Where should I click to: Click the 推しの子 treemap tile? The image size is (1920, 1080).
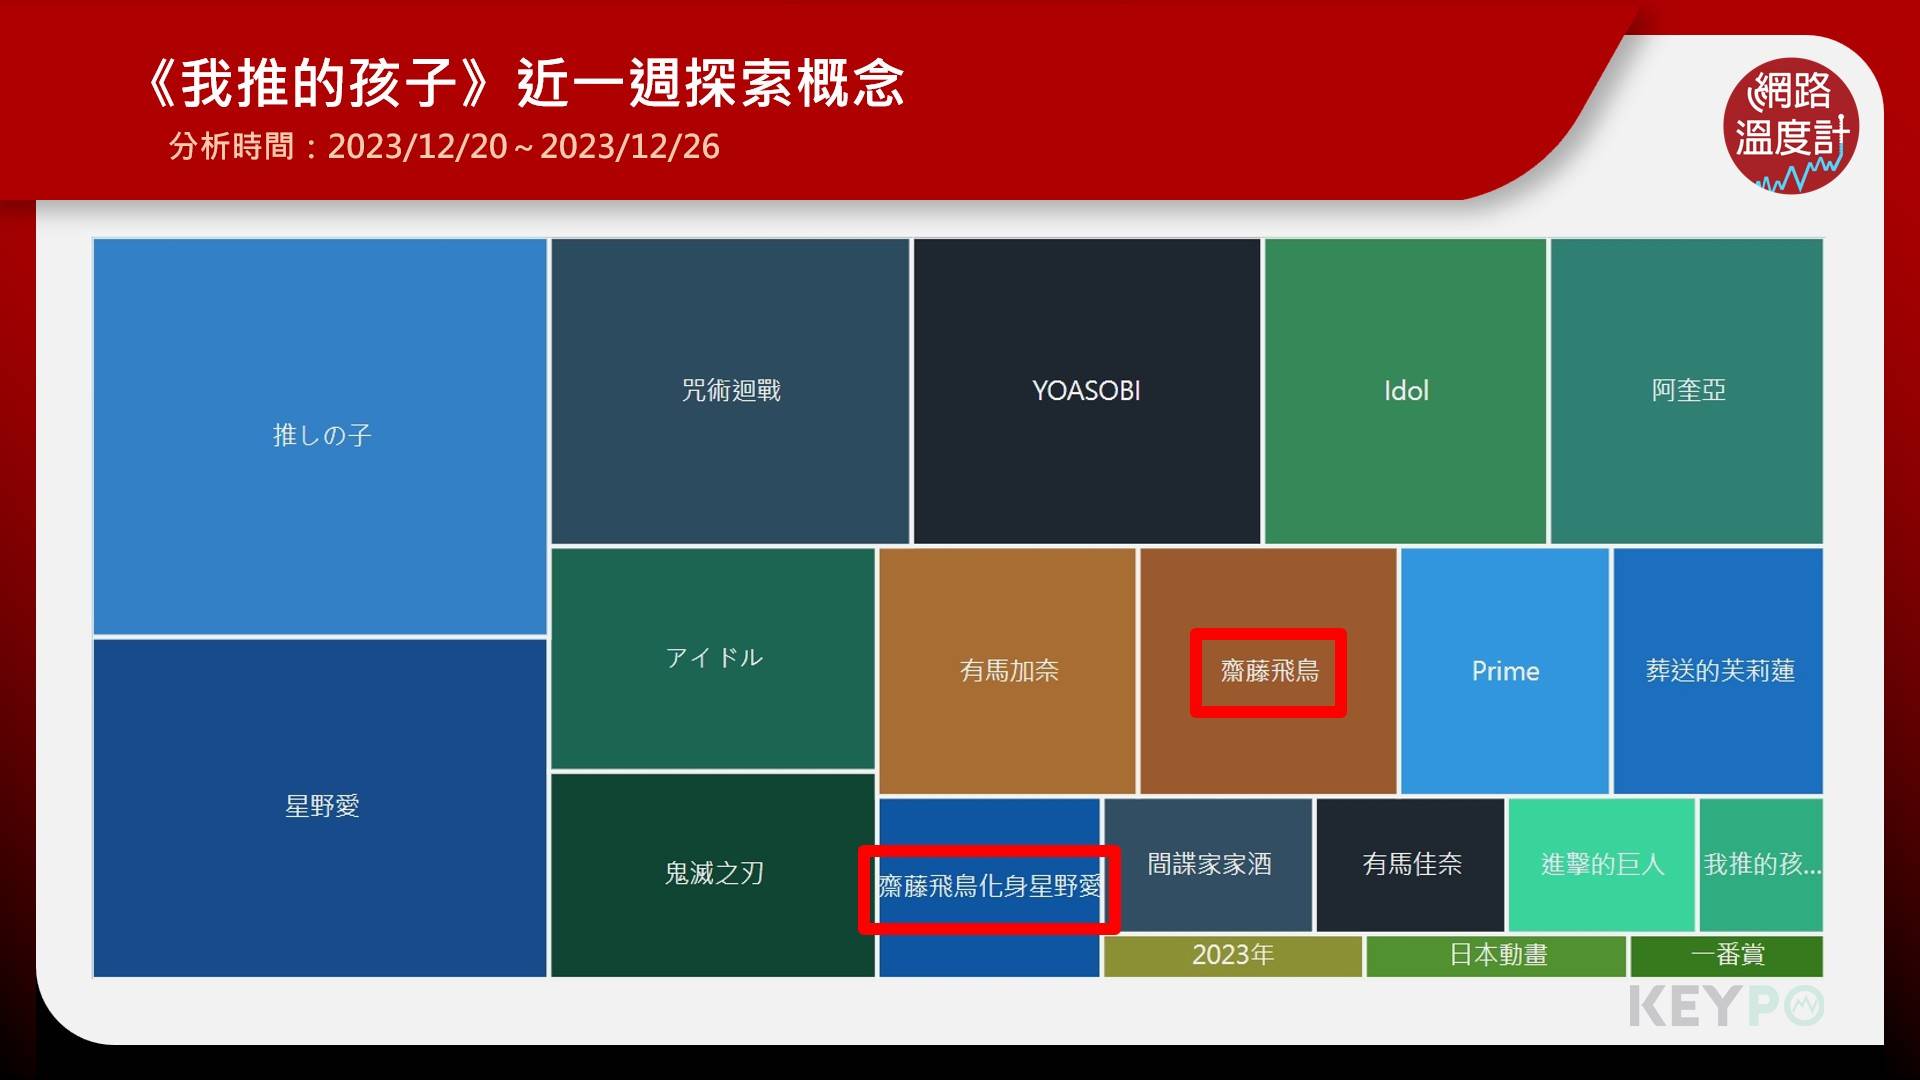320,436
